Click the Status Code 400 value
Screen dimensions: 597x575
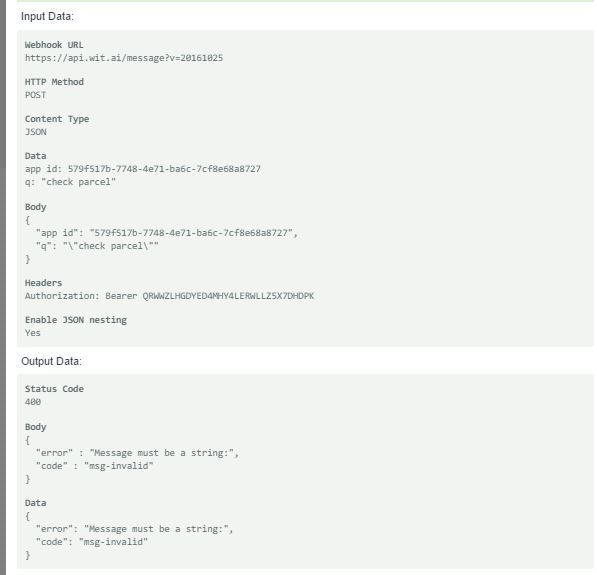[x=33, y=402]
